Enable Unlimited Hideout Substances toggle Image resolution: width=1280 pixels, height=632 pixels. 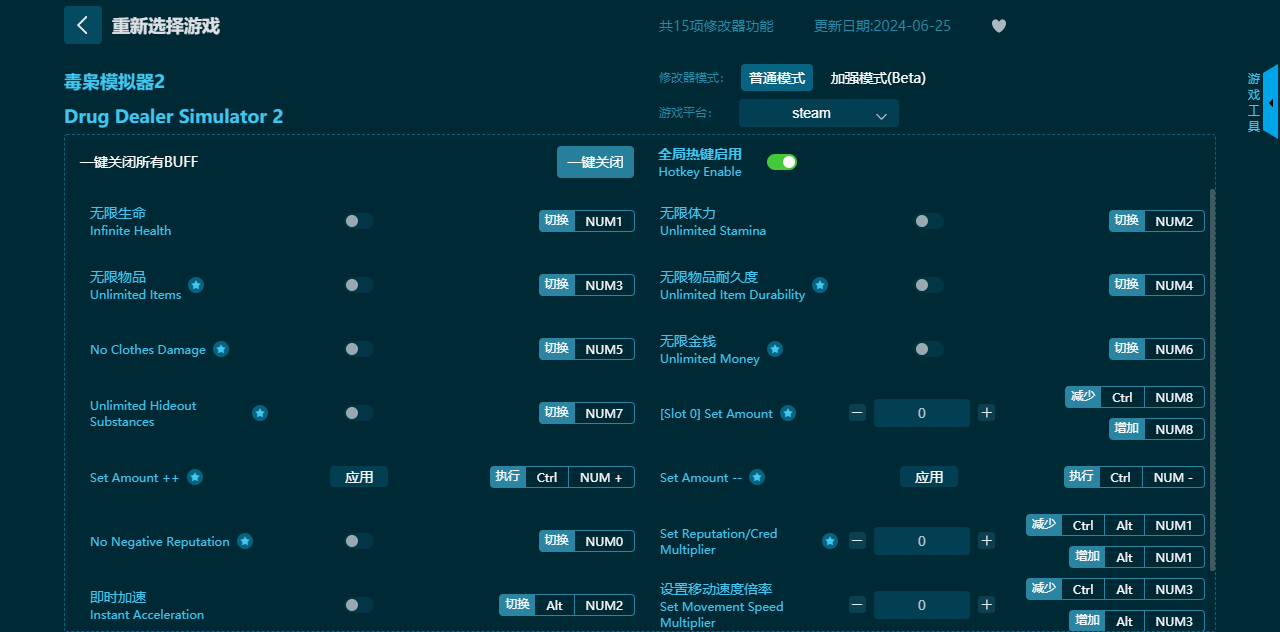359,413
